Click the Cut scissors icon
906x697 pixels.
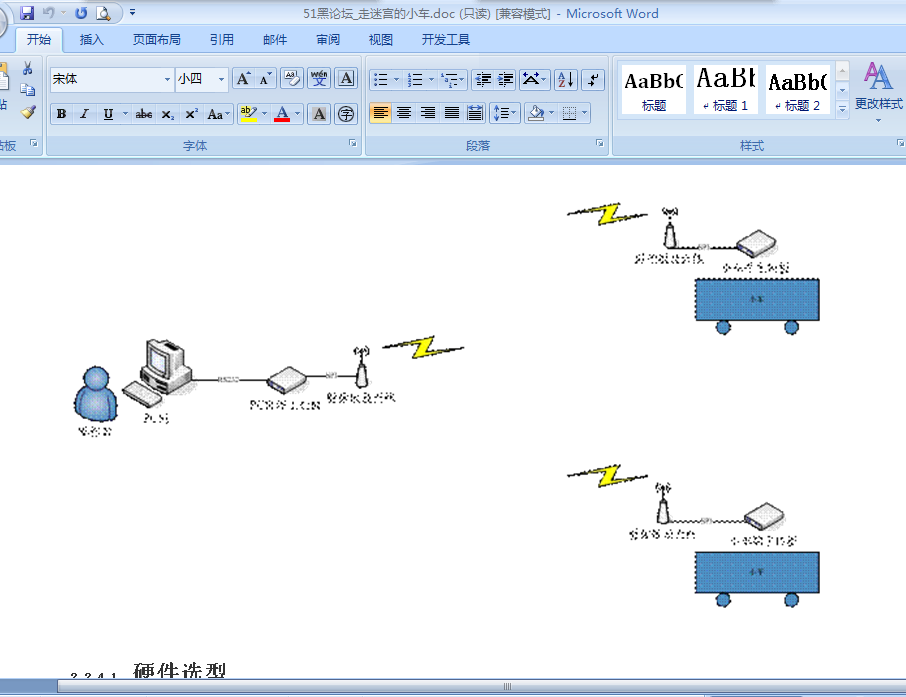pyautogui.click(x=28, y=68)
